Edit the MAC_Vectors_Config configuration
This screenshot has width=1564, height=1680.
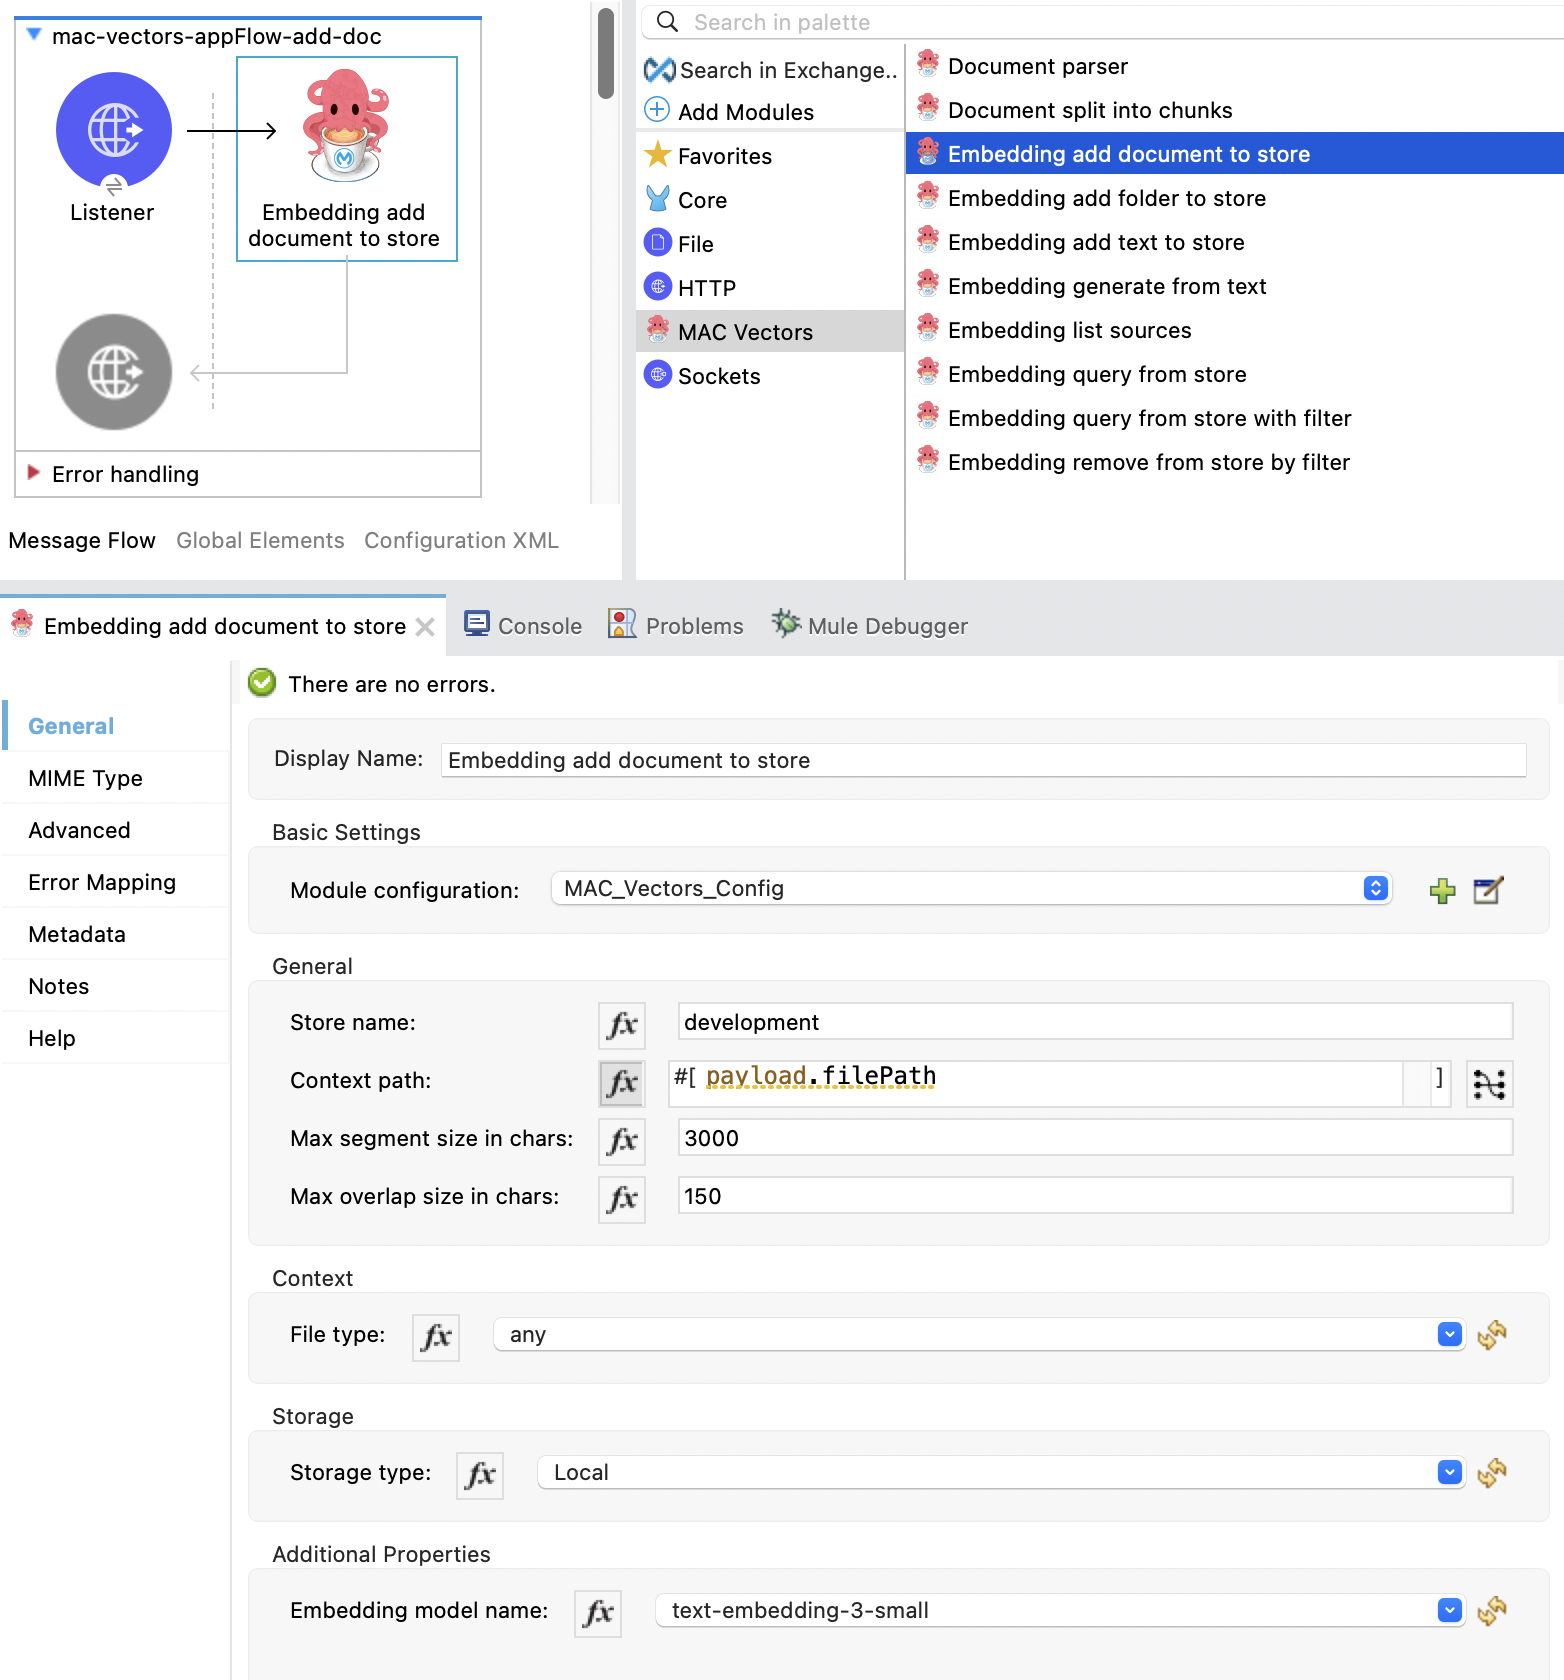1488,890
